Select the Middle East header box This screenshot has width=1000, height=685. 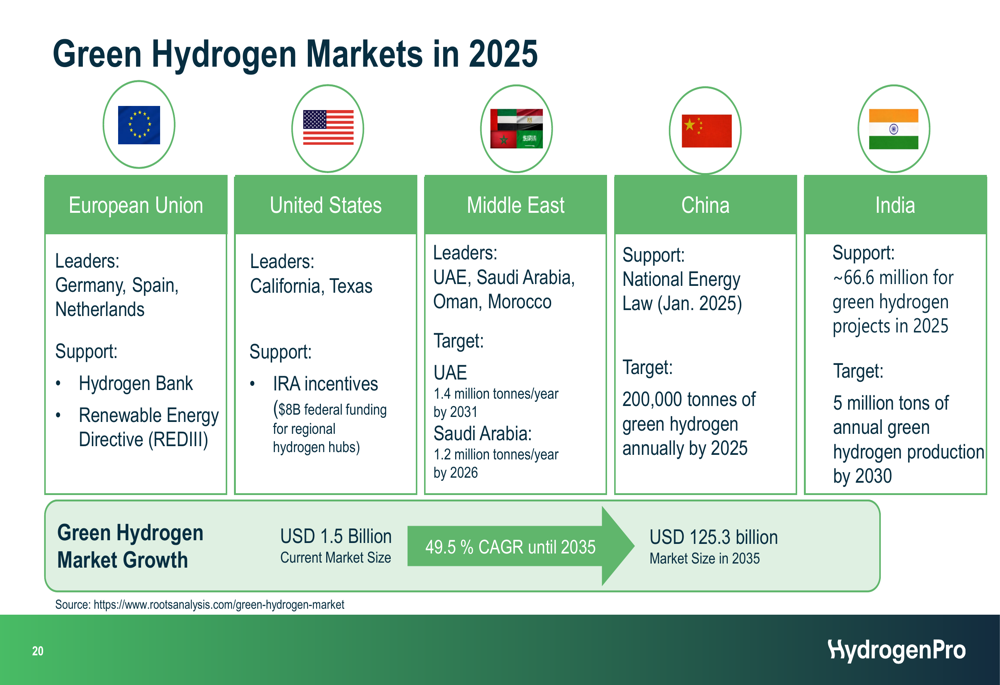[515, 205]
